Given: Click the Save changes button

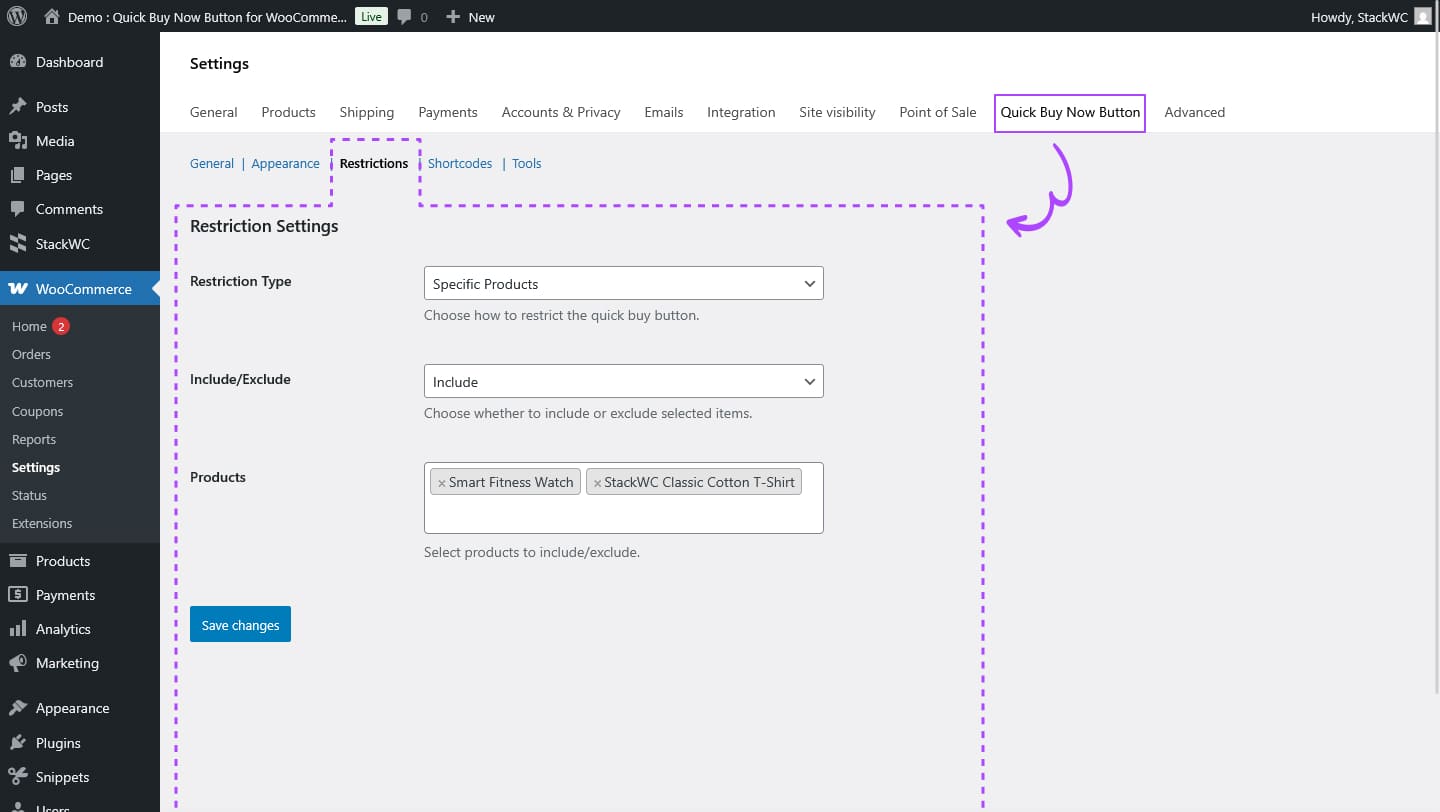Looking at the screenshot, I should [240, 625].
